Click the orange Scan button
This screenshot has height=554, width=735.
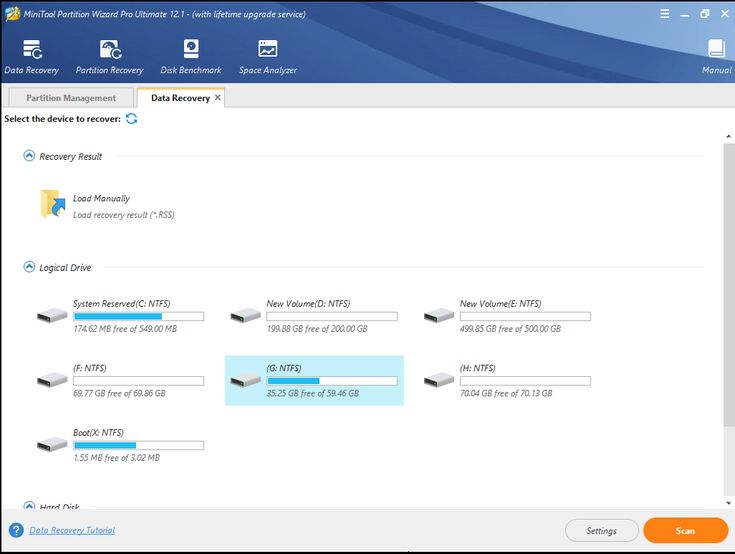(685, 531)
